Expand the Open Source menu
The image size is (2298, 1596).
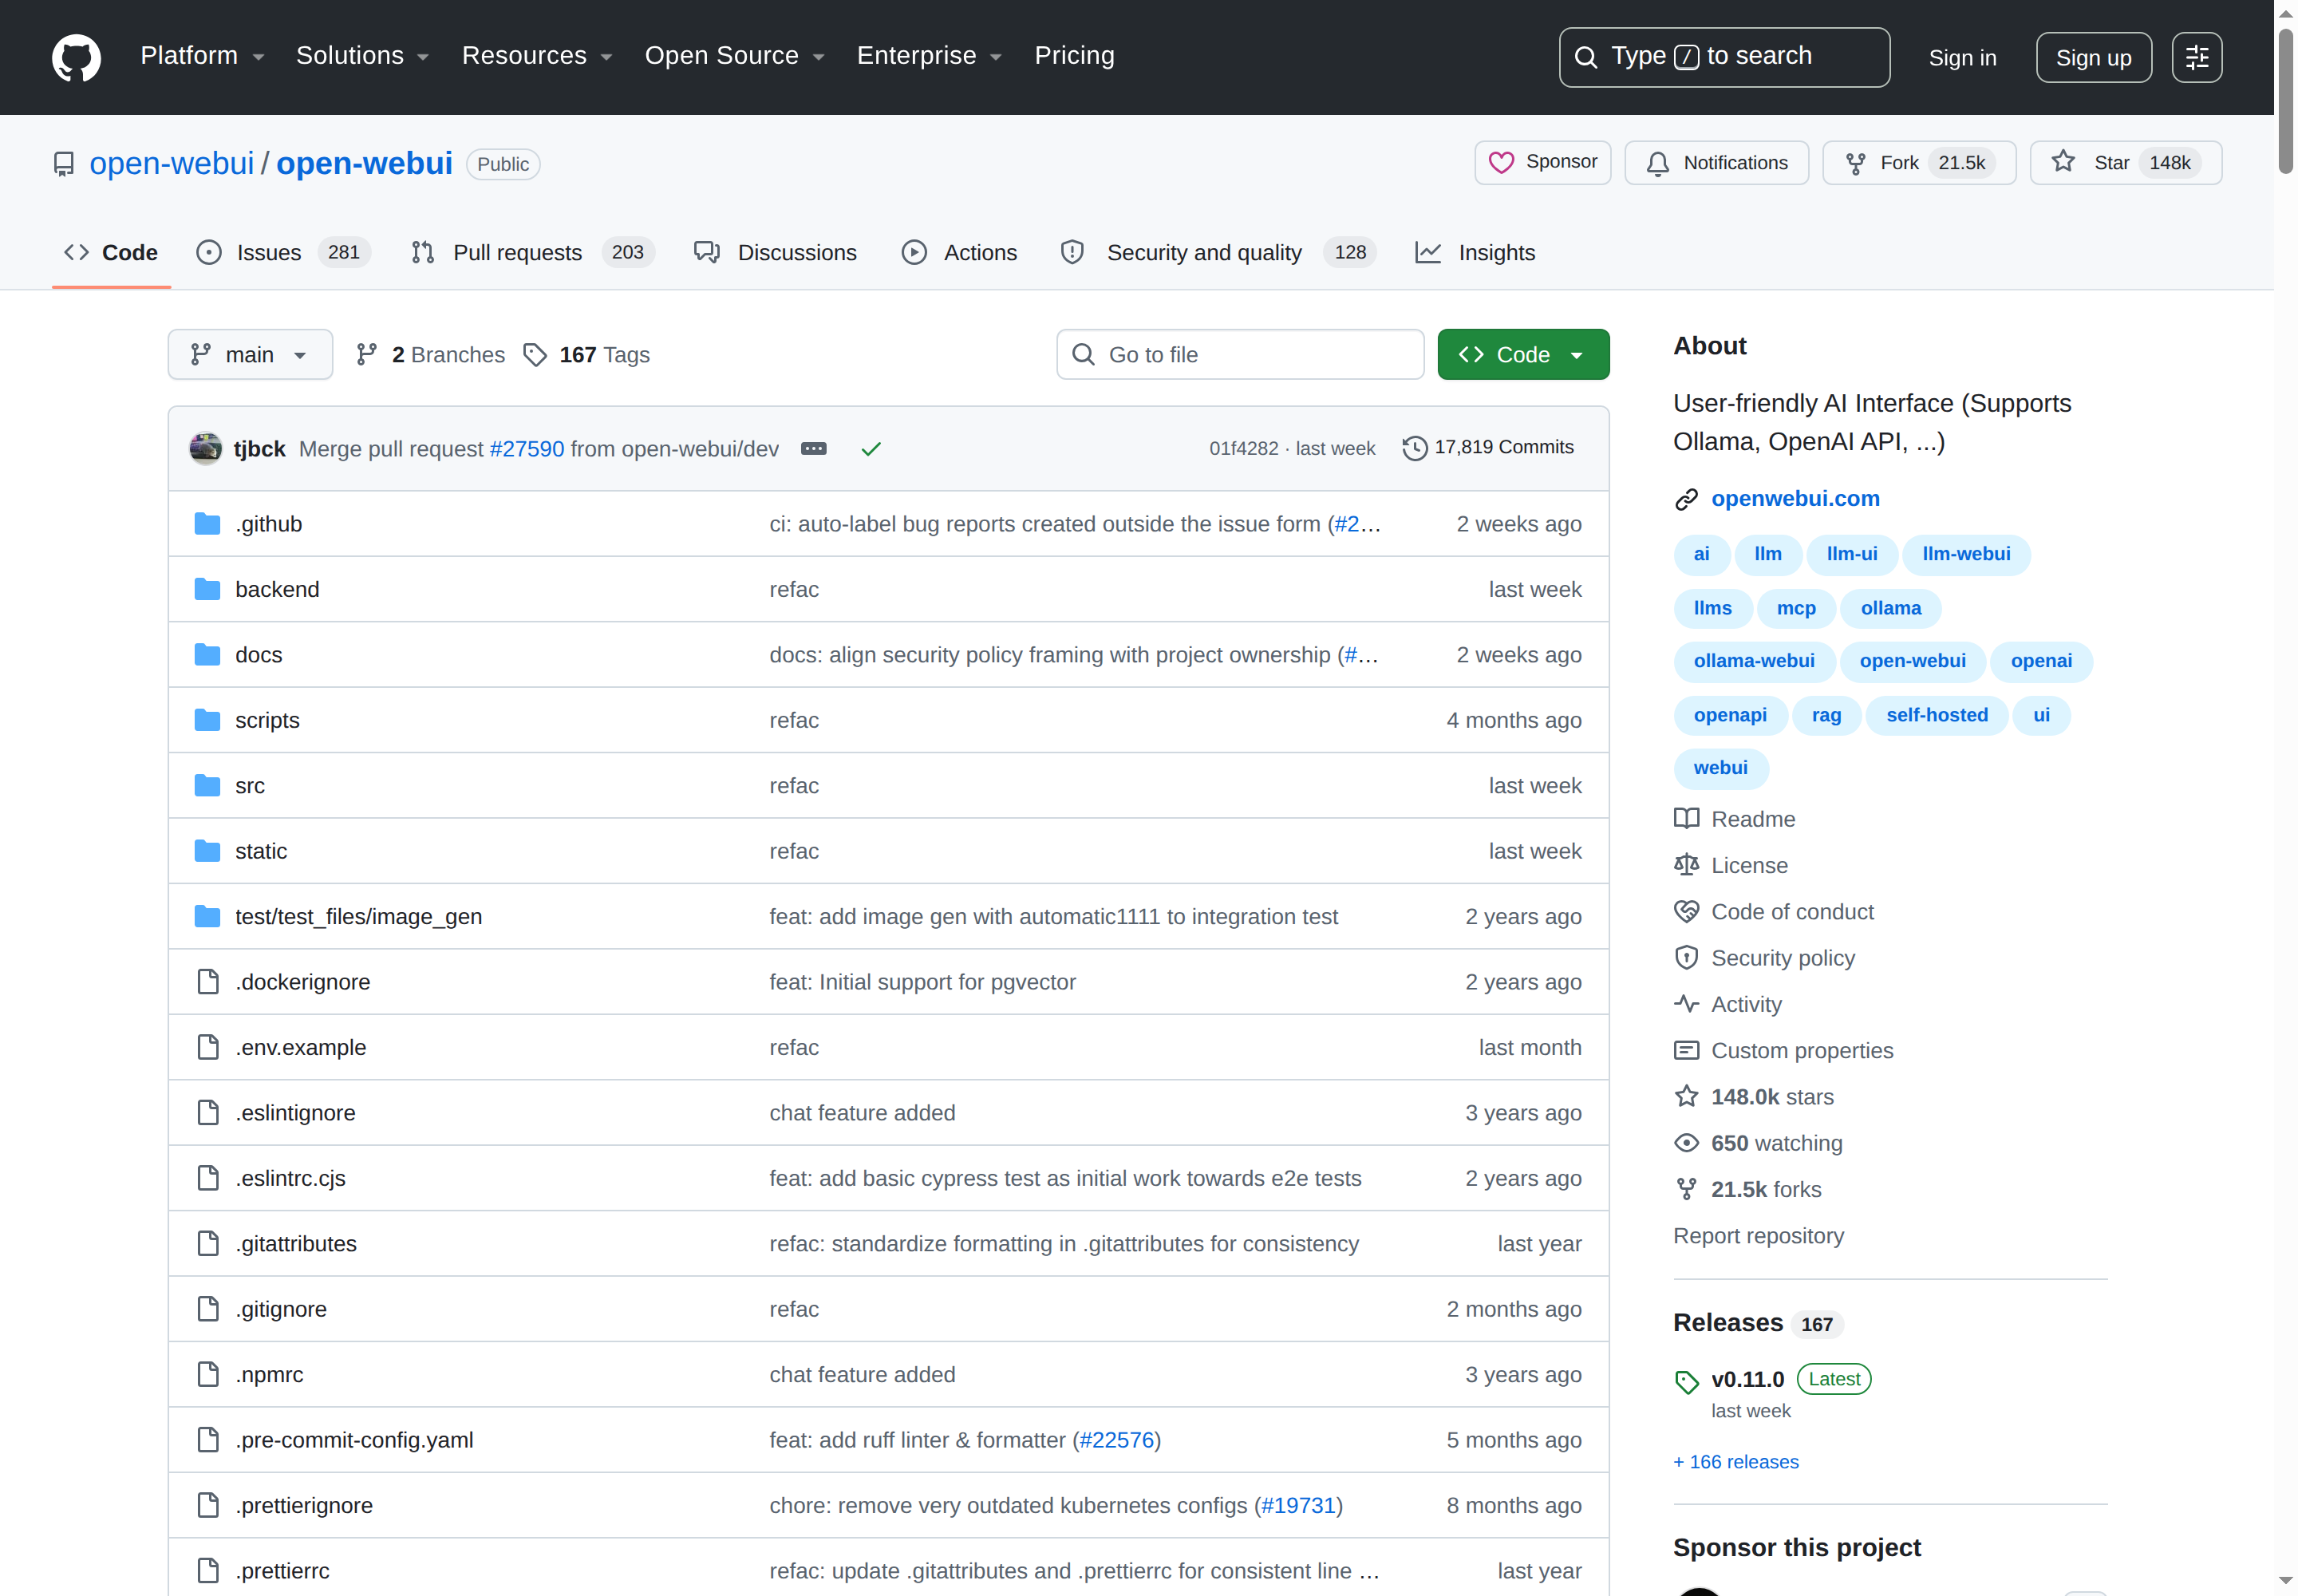tap(735, 56)
